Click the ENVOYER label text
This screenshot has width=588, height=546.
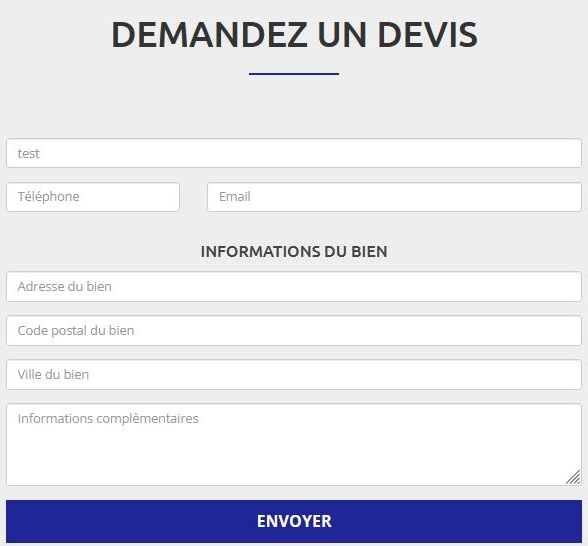point(294,521)
